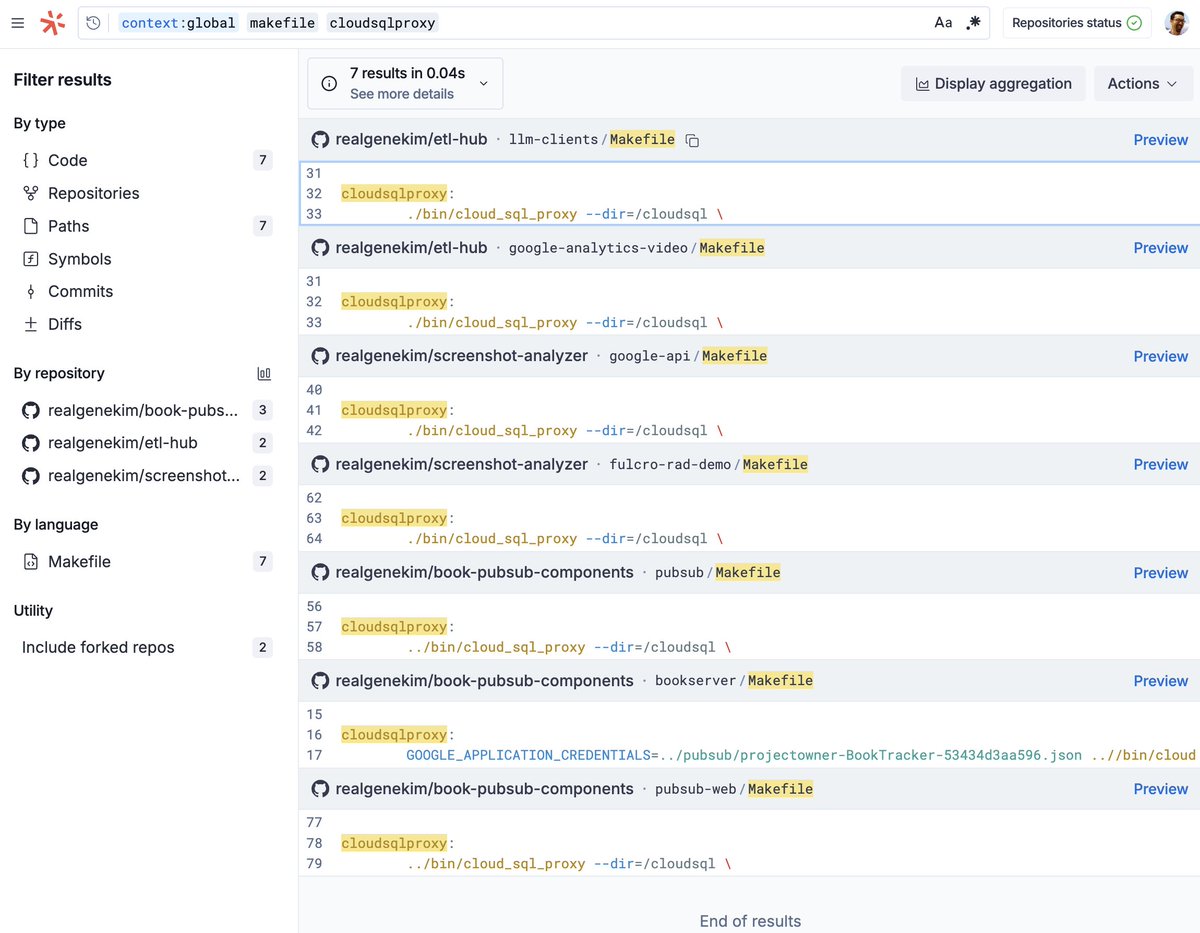This screenshot has width=1200, height=933.
Task: Open the Makefile link under llm-clients
Action: (x=642, y=140)
